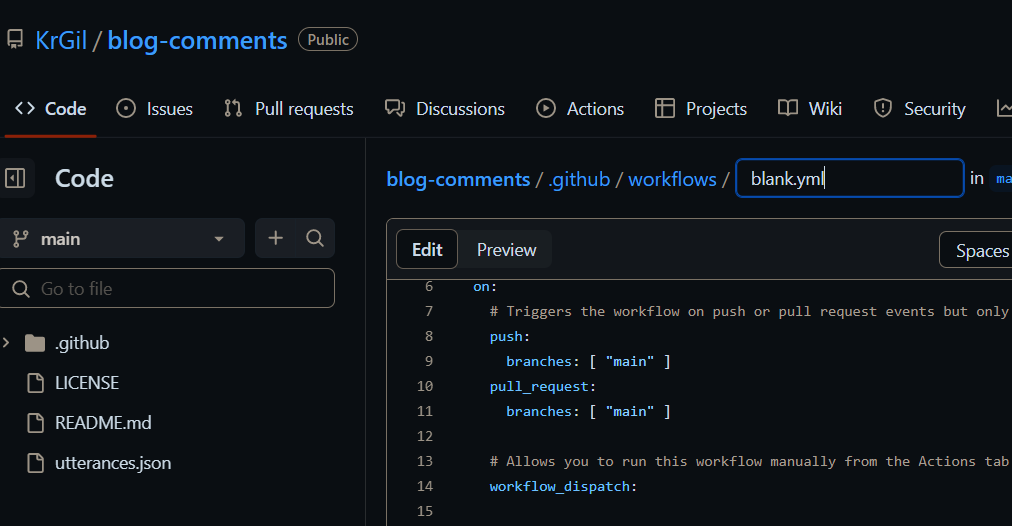This screenshot has width=1012, height=526.
Task: Open the Pull requests tab
Action: (288, 108)
